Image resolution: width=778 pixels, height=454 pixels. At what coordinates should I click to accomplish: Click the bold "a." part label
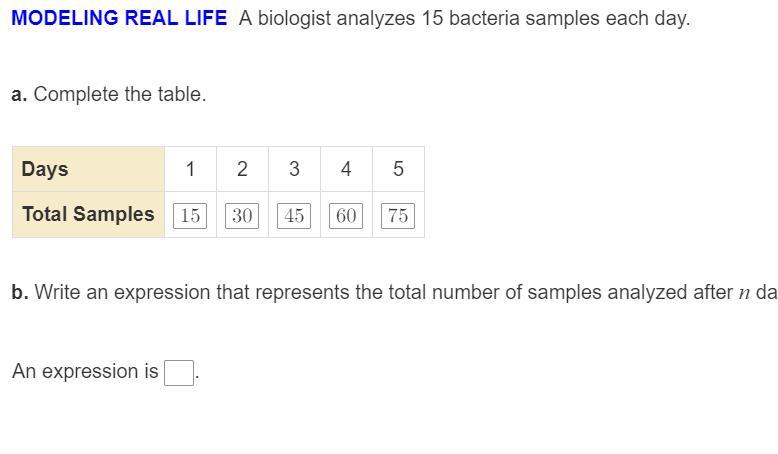20,95
